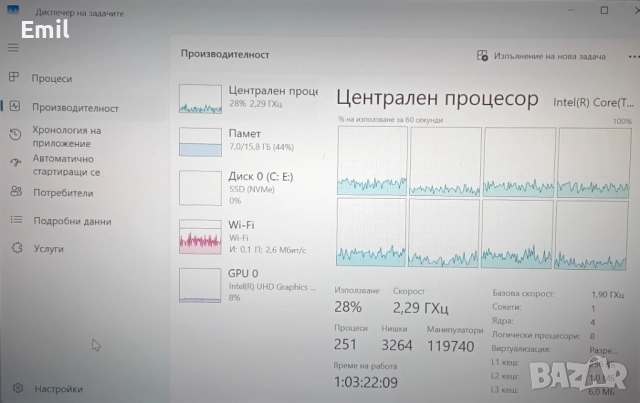Open Хронология на приложение page
The width and height of the screenshot is (640, 403).
(x=67, y=137)
